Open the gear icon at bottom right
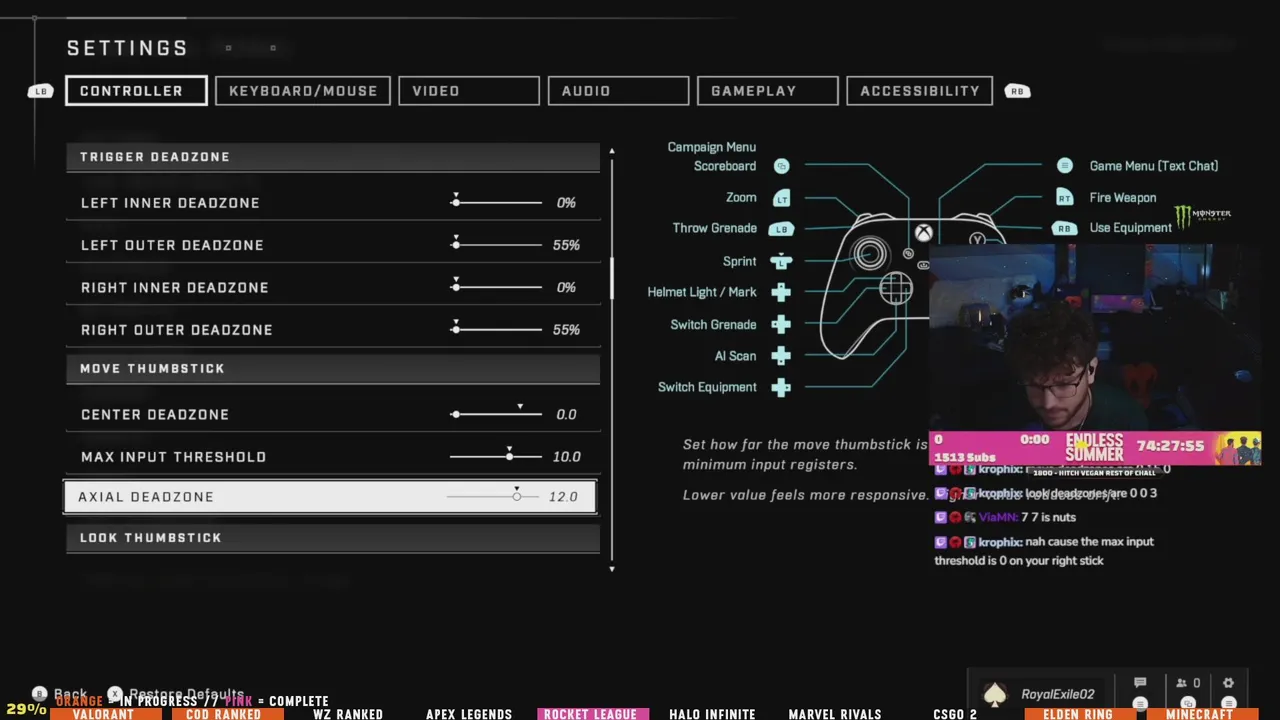 point(1228,683)
